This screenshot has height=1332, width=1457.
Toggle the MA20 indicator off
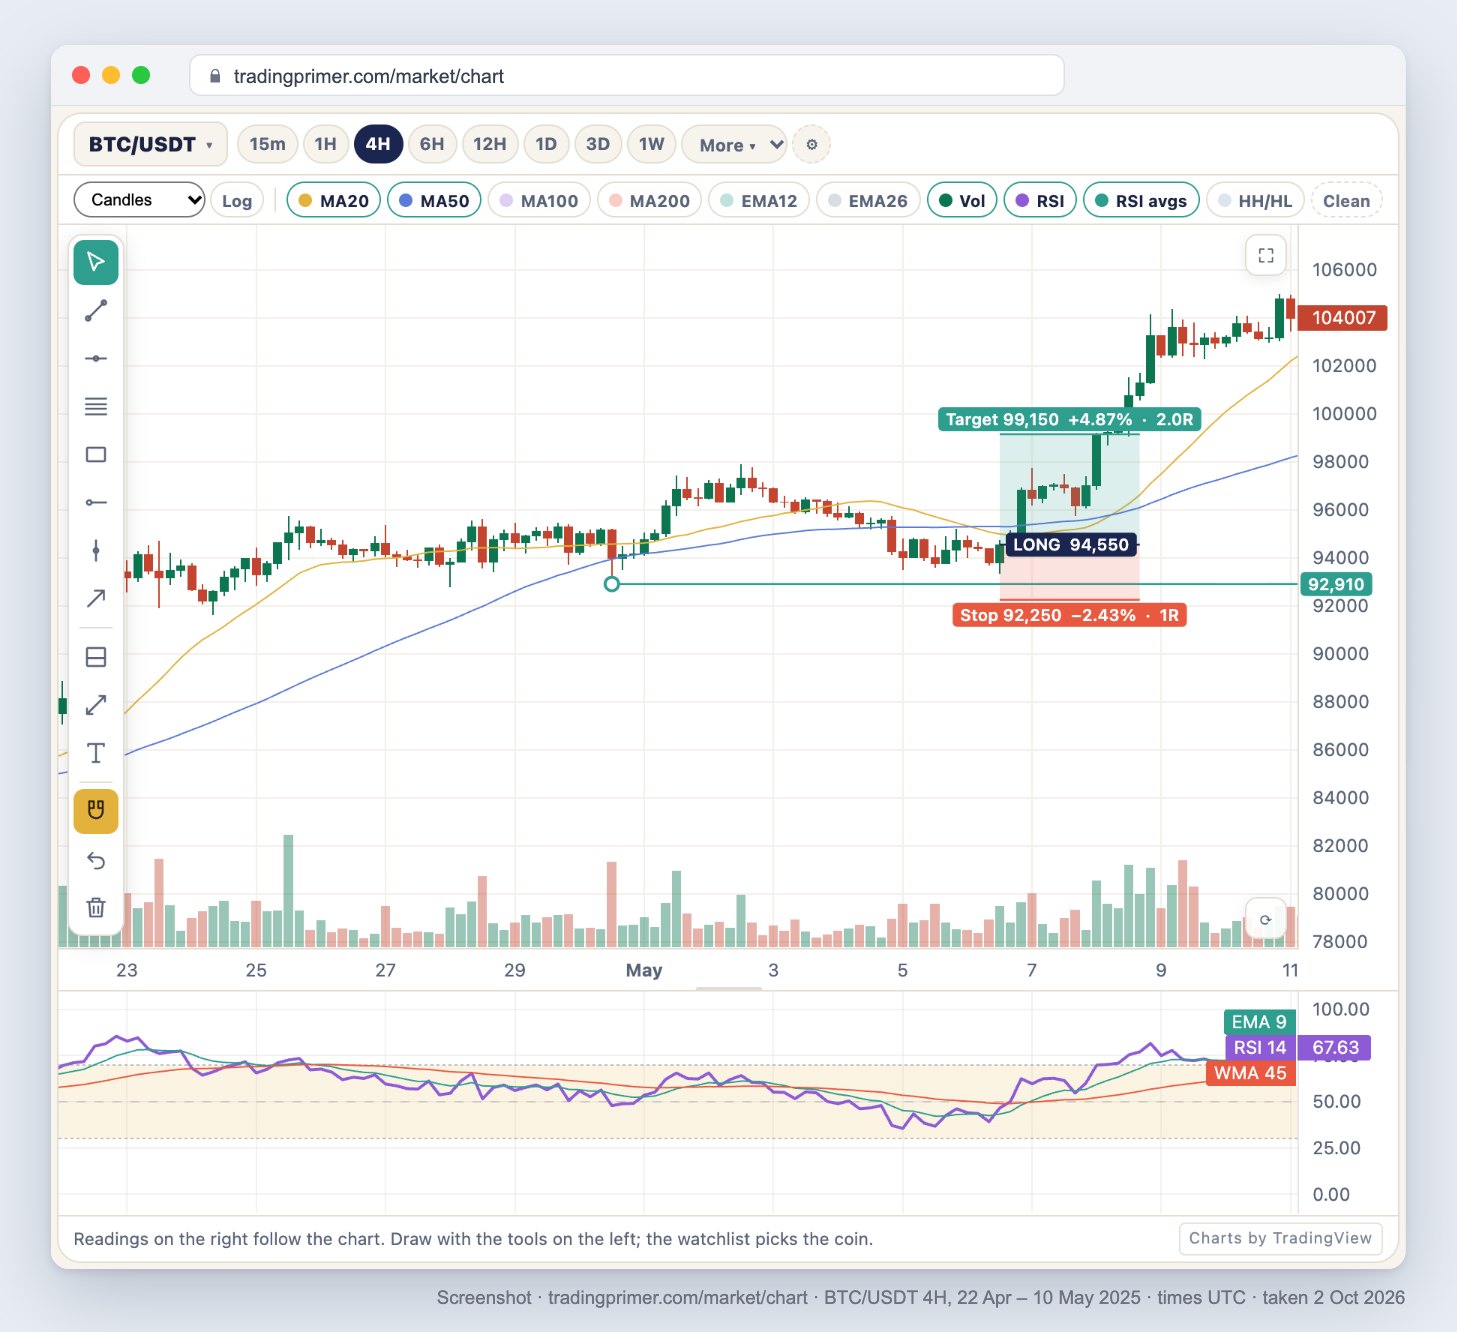334,201
